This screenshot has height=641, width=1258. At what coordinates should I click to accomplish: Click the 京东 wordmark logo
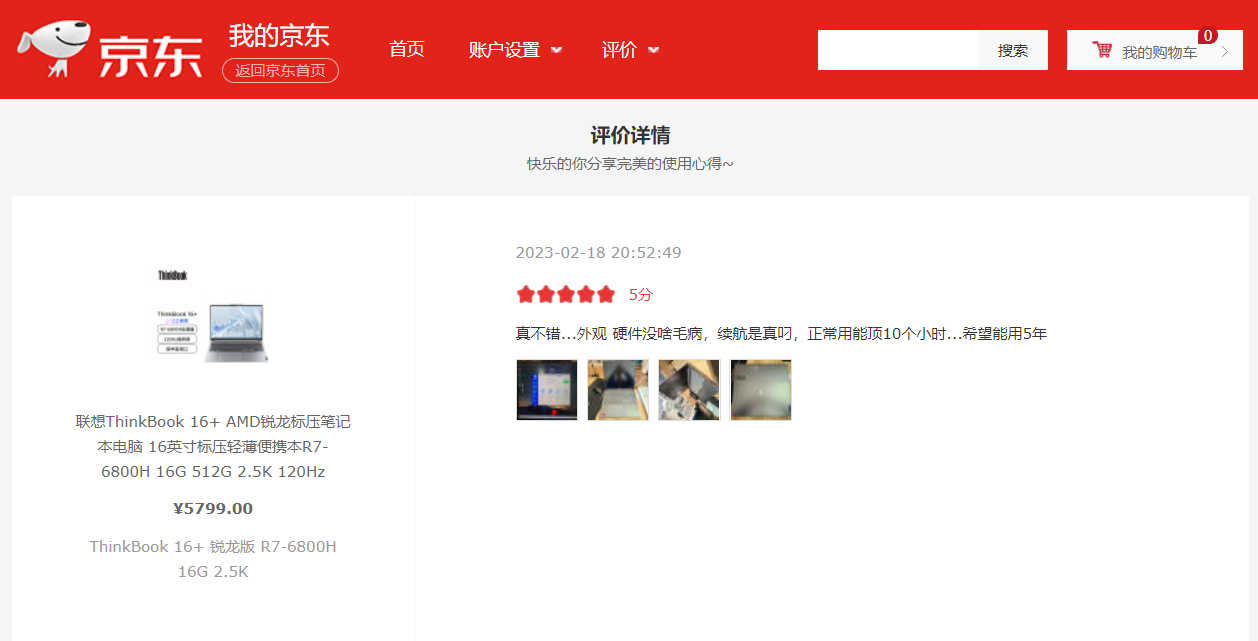(x=151, y=55)
